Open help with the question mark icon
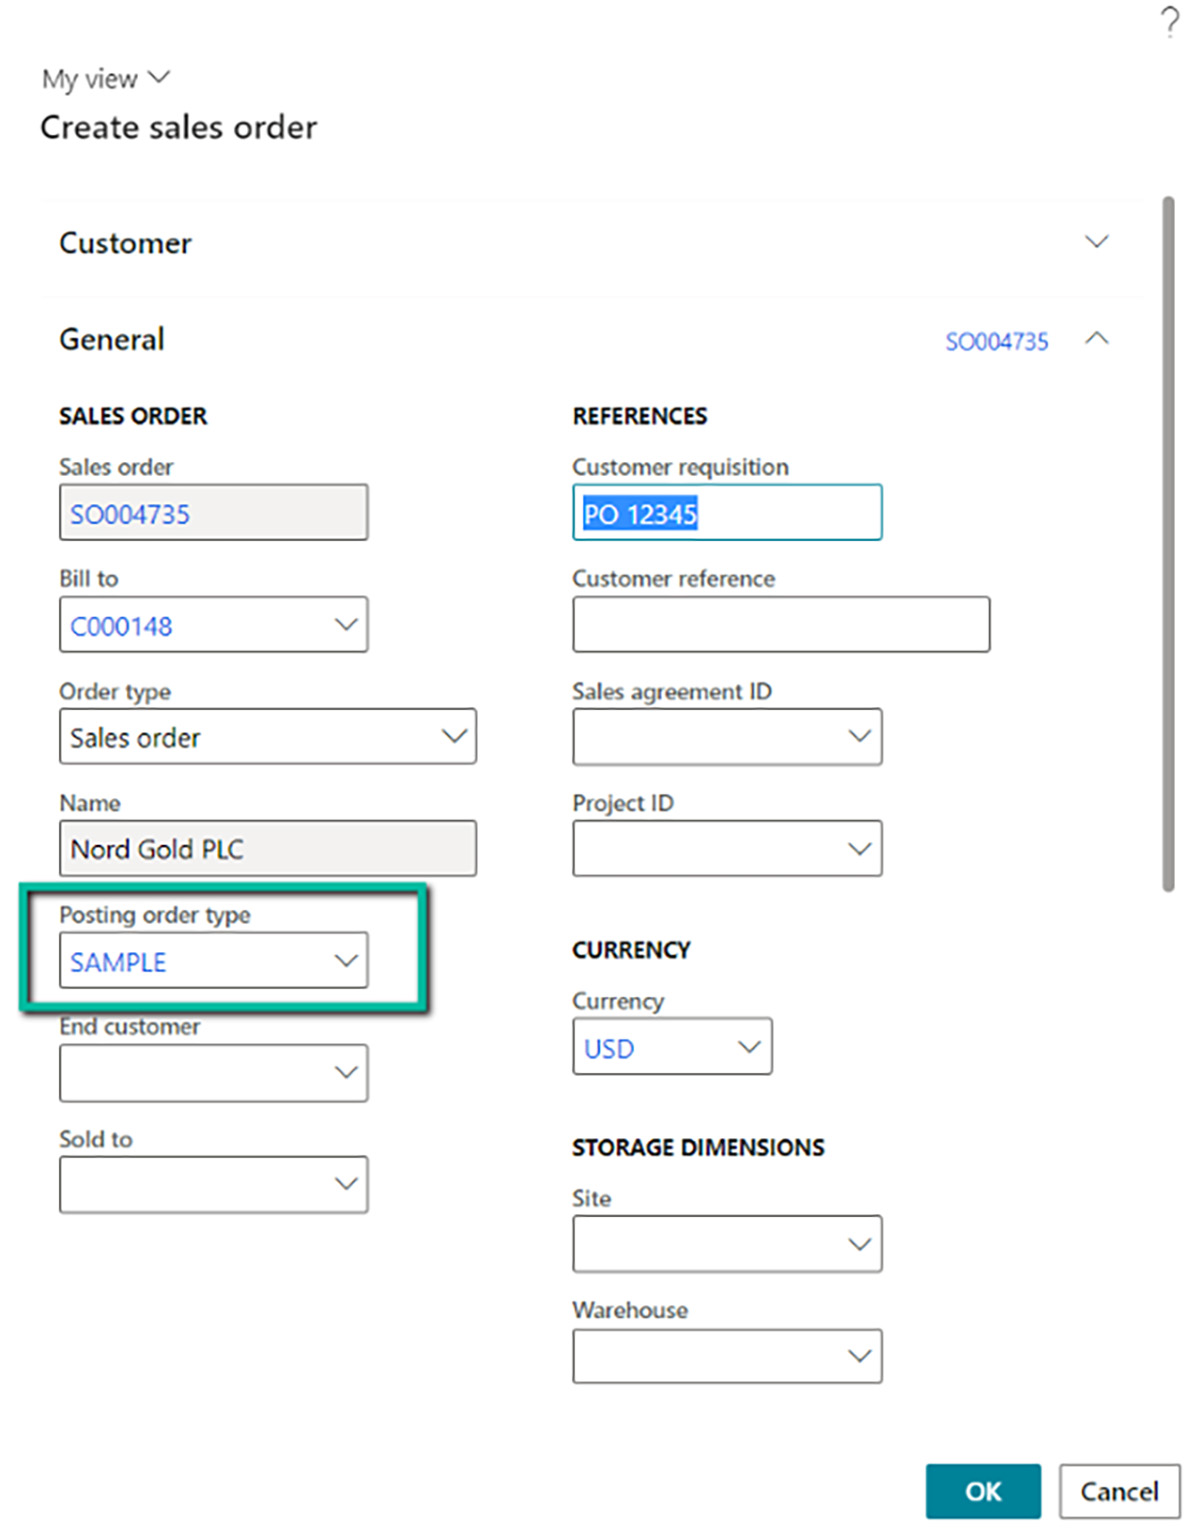This screenshot has height=1538, width=1200. click(1169, 22)
